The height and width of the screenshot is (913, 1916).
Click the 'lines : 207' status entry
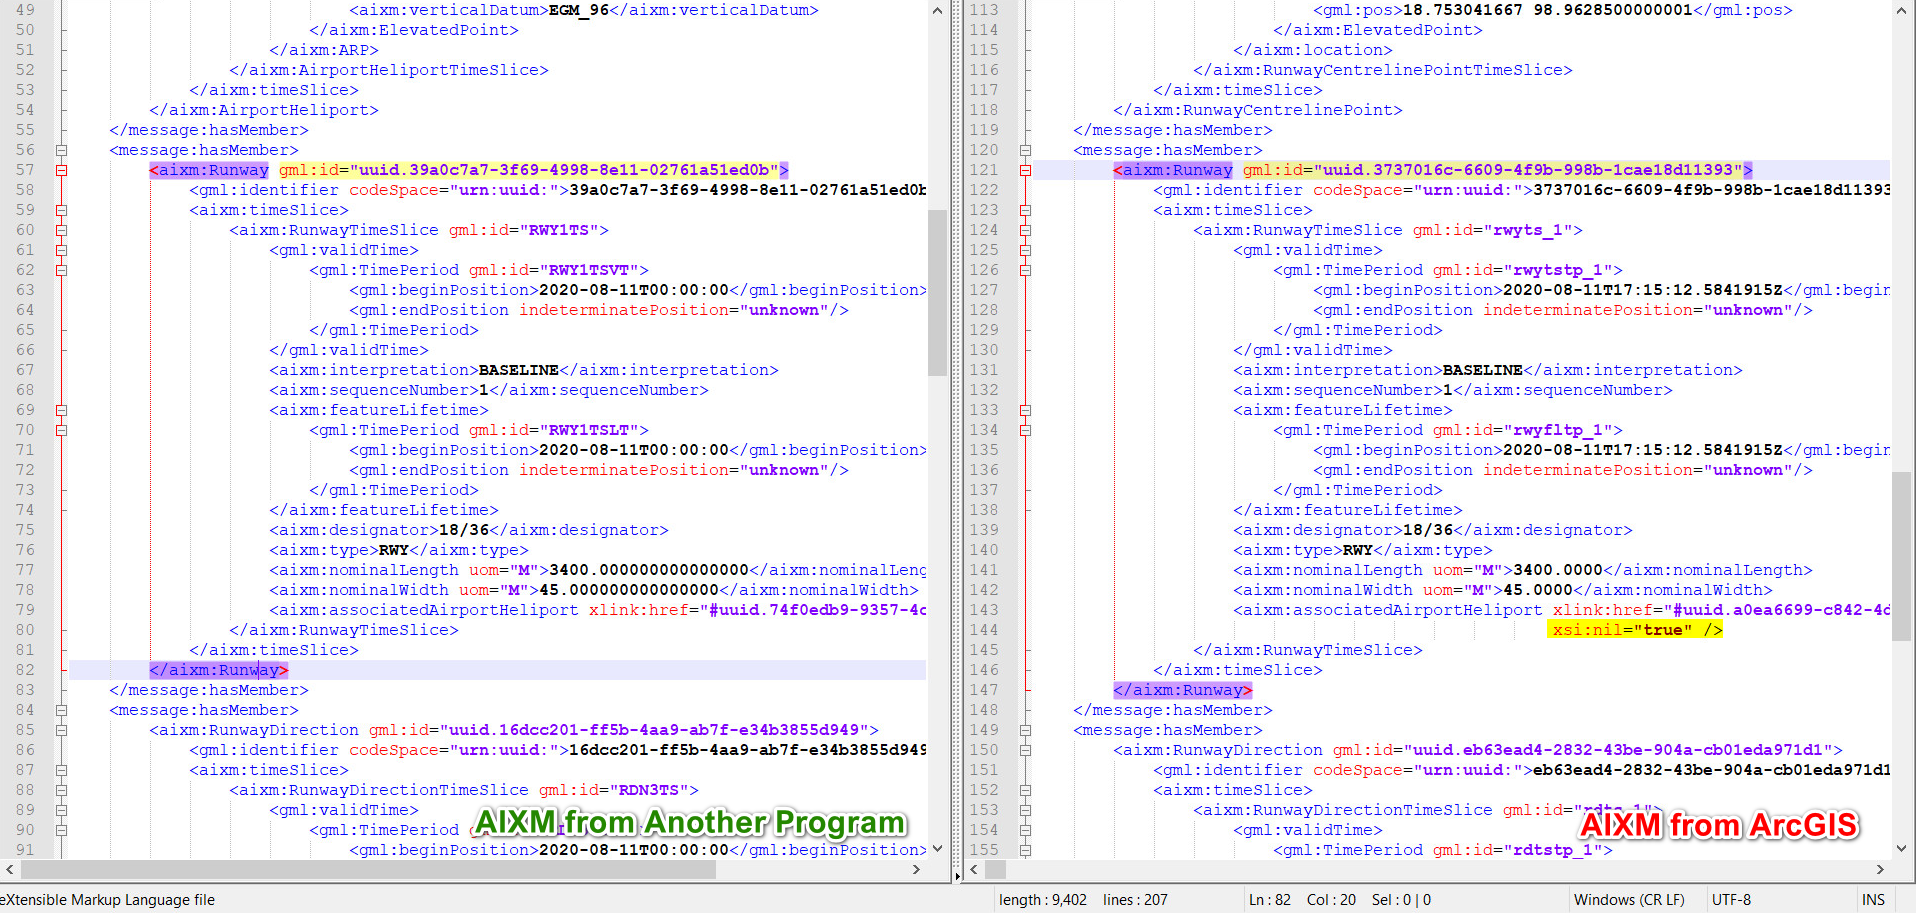tap(1135, 900)
